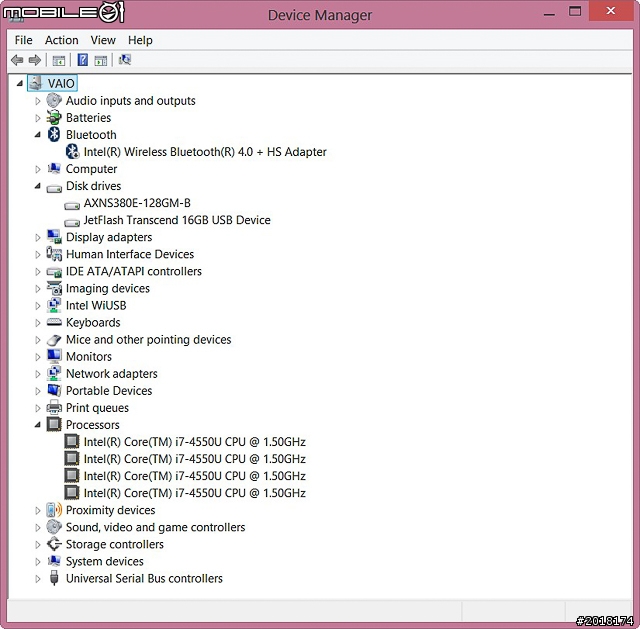Click the Proximity devices icon
This screenshot has width=640, height=629.
54,510
